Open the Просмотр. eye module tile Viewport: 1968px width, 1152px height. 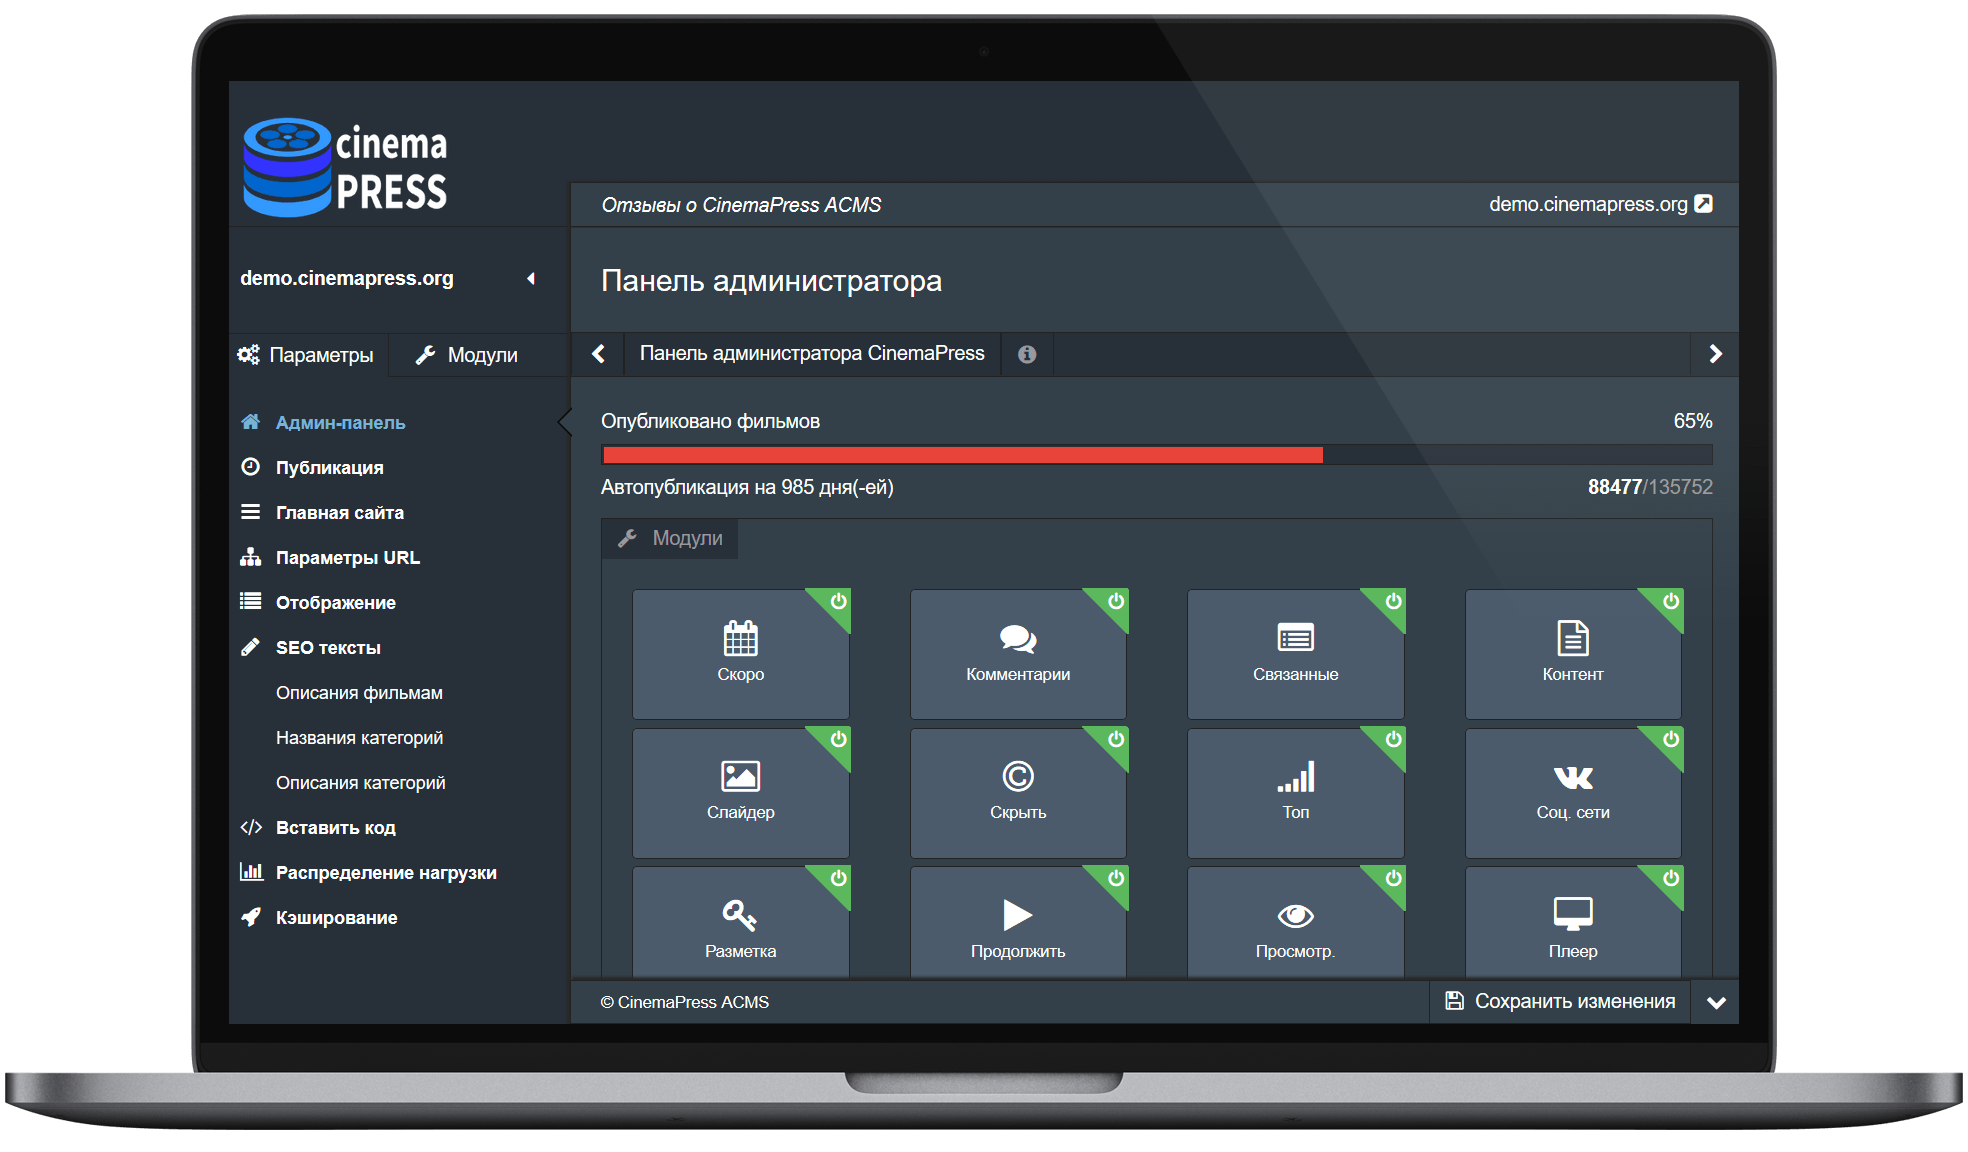1295,922
